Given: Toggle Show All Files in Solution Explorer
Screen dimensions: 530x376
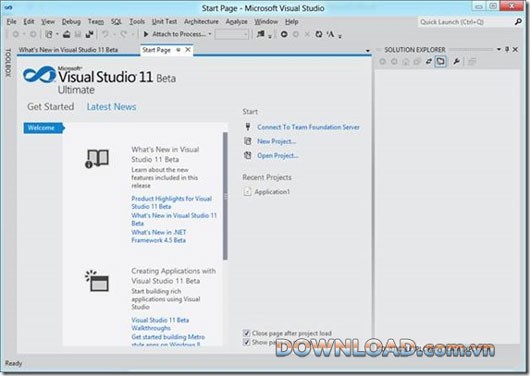Looking at the screenshot, I should tap(440, 62).
